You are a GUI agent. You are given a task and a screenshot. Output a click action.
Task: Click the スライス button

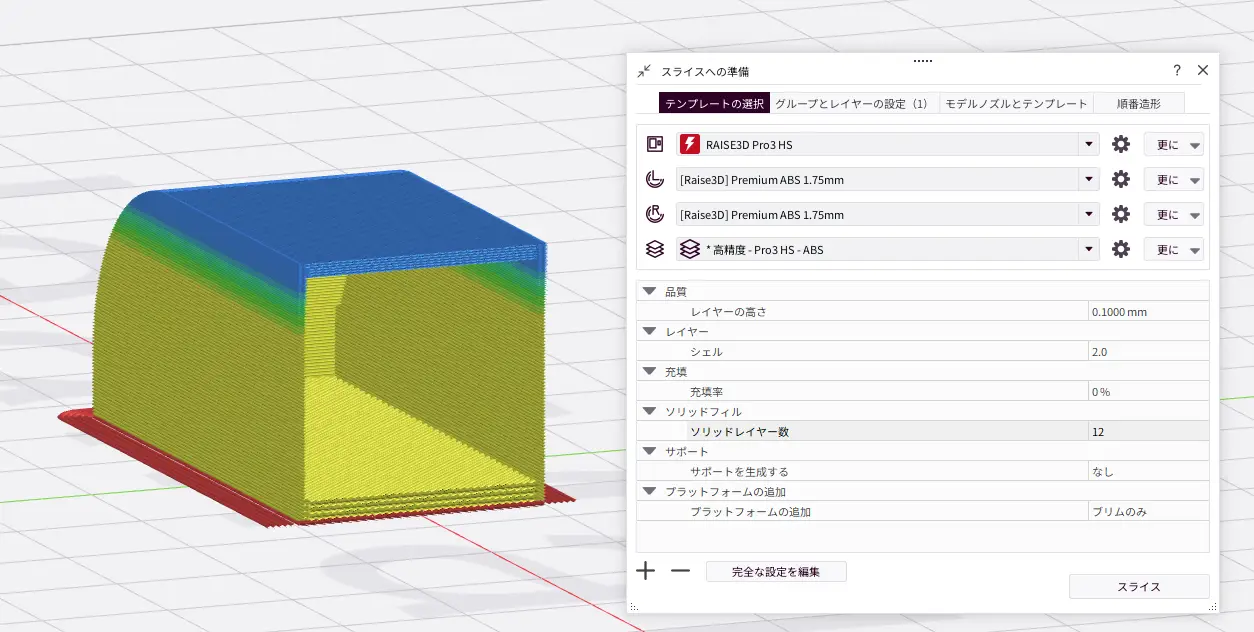[1138, 587]
